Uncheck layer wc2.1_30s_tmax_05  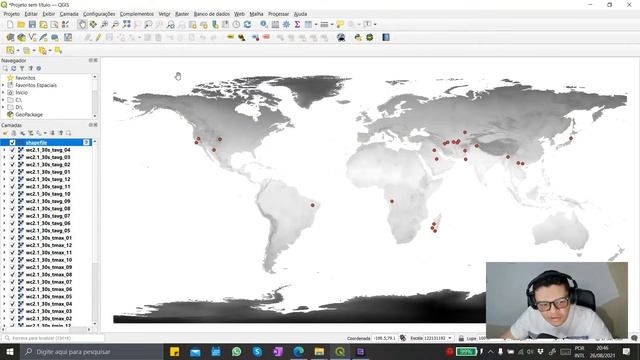coord(13,297)
